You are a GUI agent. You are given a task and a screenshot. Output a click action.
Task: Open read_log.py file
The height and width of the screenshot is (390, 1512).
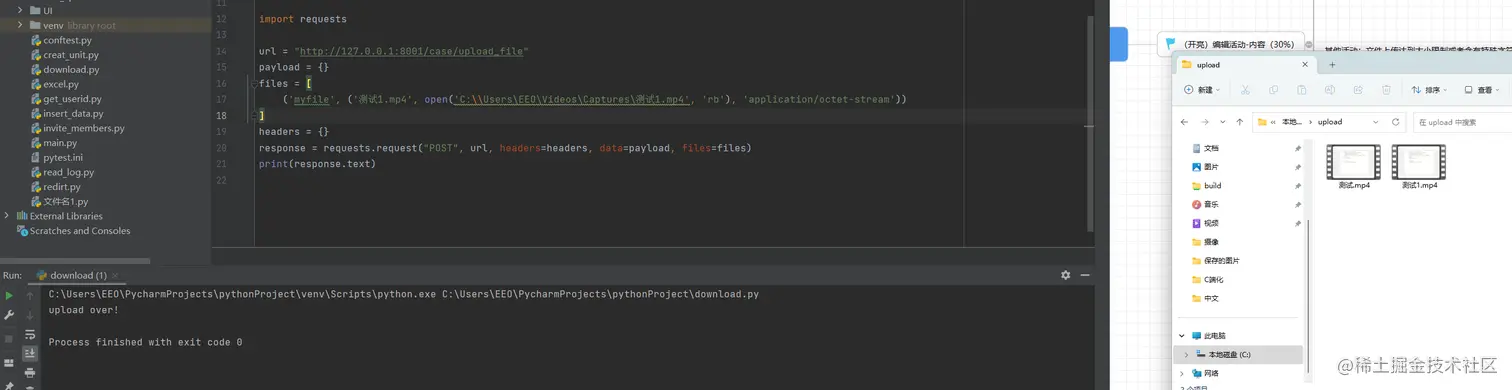(x=62, y=172)
